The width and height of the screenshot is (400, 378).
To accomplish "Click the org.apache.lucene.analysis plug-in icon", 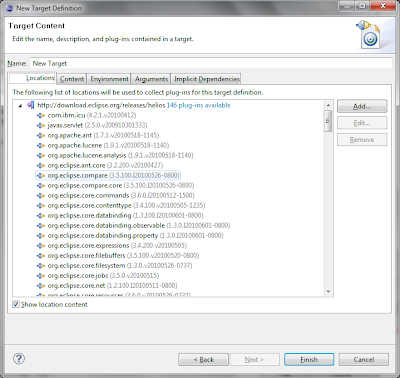I will 41,155.
